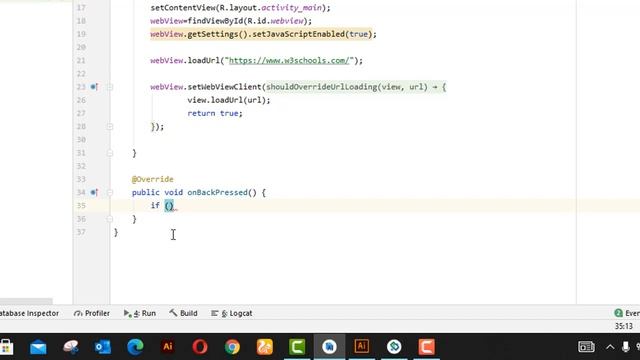Click the touch keyboard tray icon

586,347
